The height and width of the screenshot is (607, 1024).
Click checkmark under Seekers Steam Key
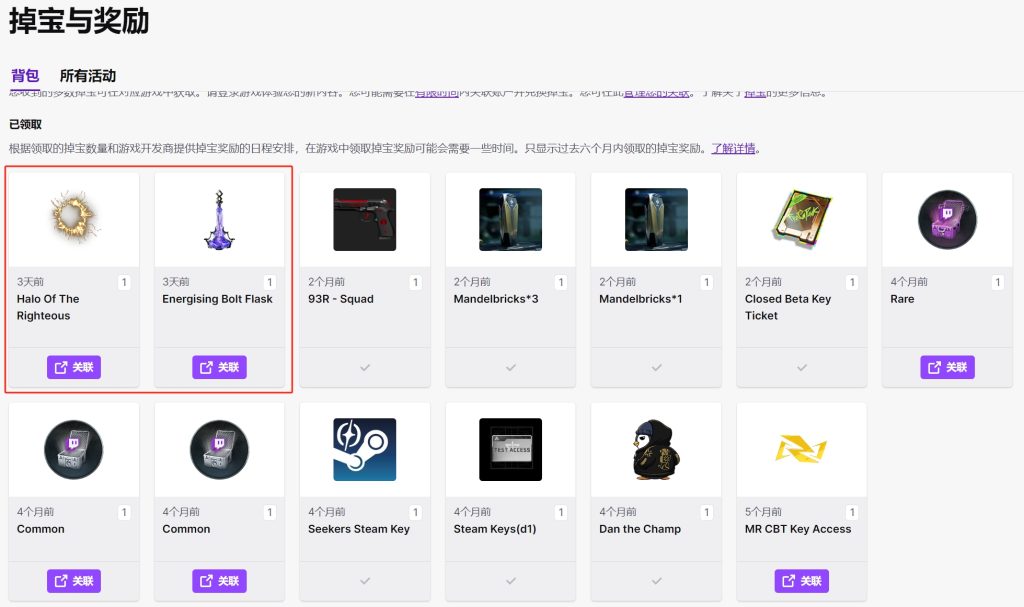coord(365,581)
